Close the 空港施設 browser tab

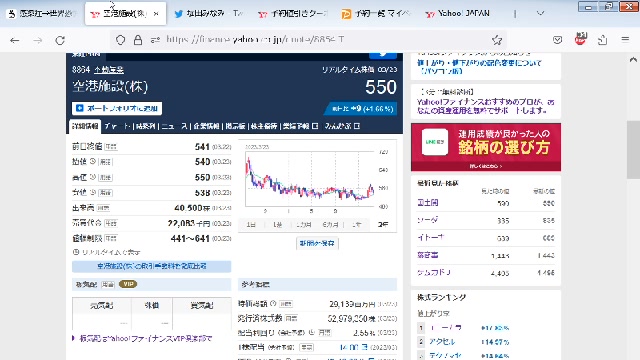click(x=156, y=14)
